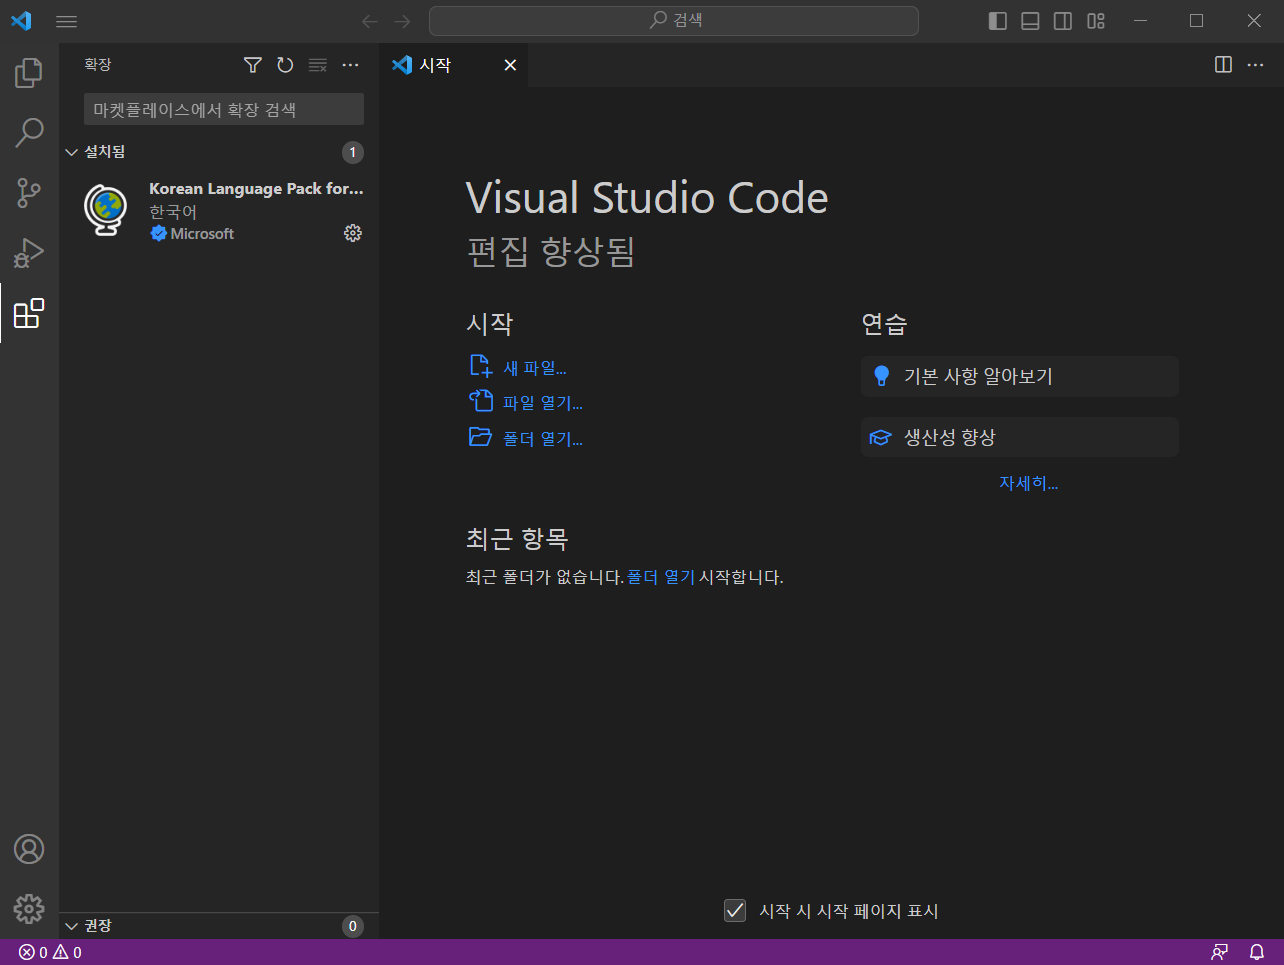Screen dimensions: 1284x965
Task: Click the 새 파일... link
Action: pyautogui.click(x=534, y=368)
